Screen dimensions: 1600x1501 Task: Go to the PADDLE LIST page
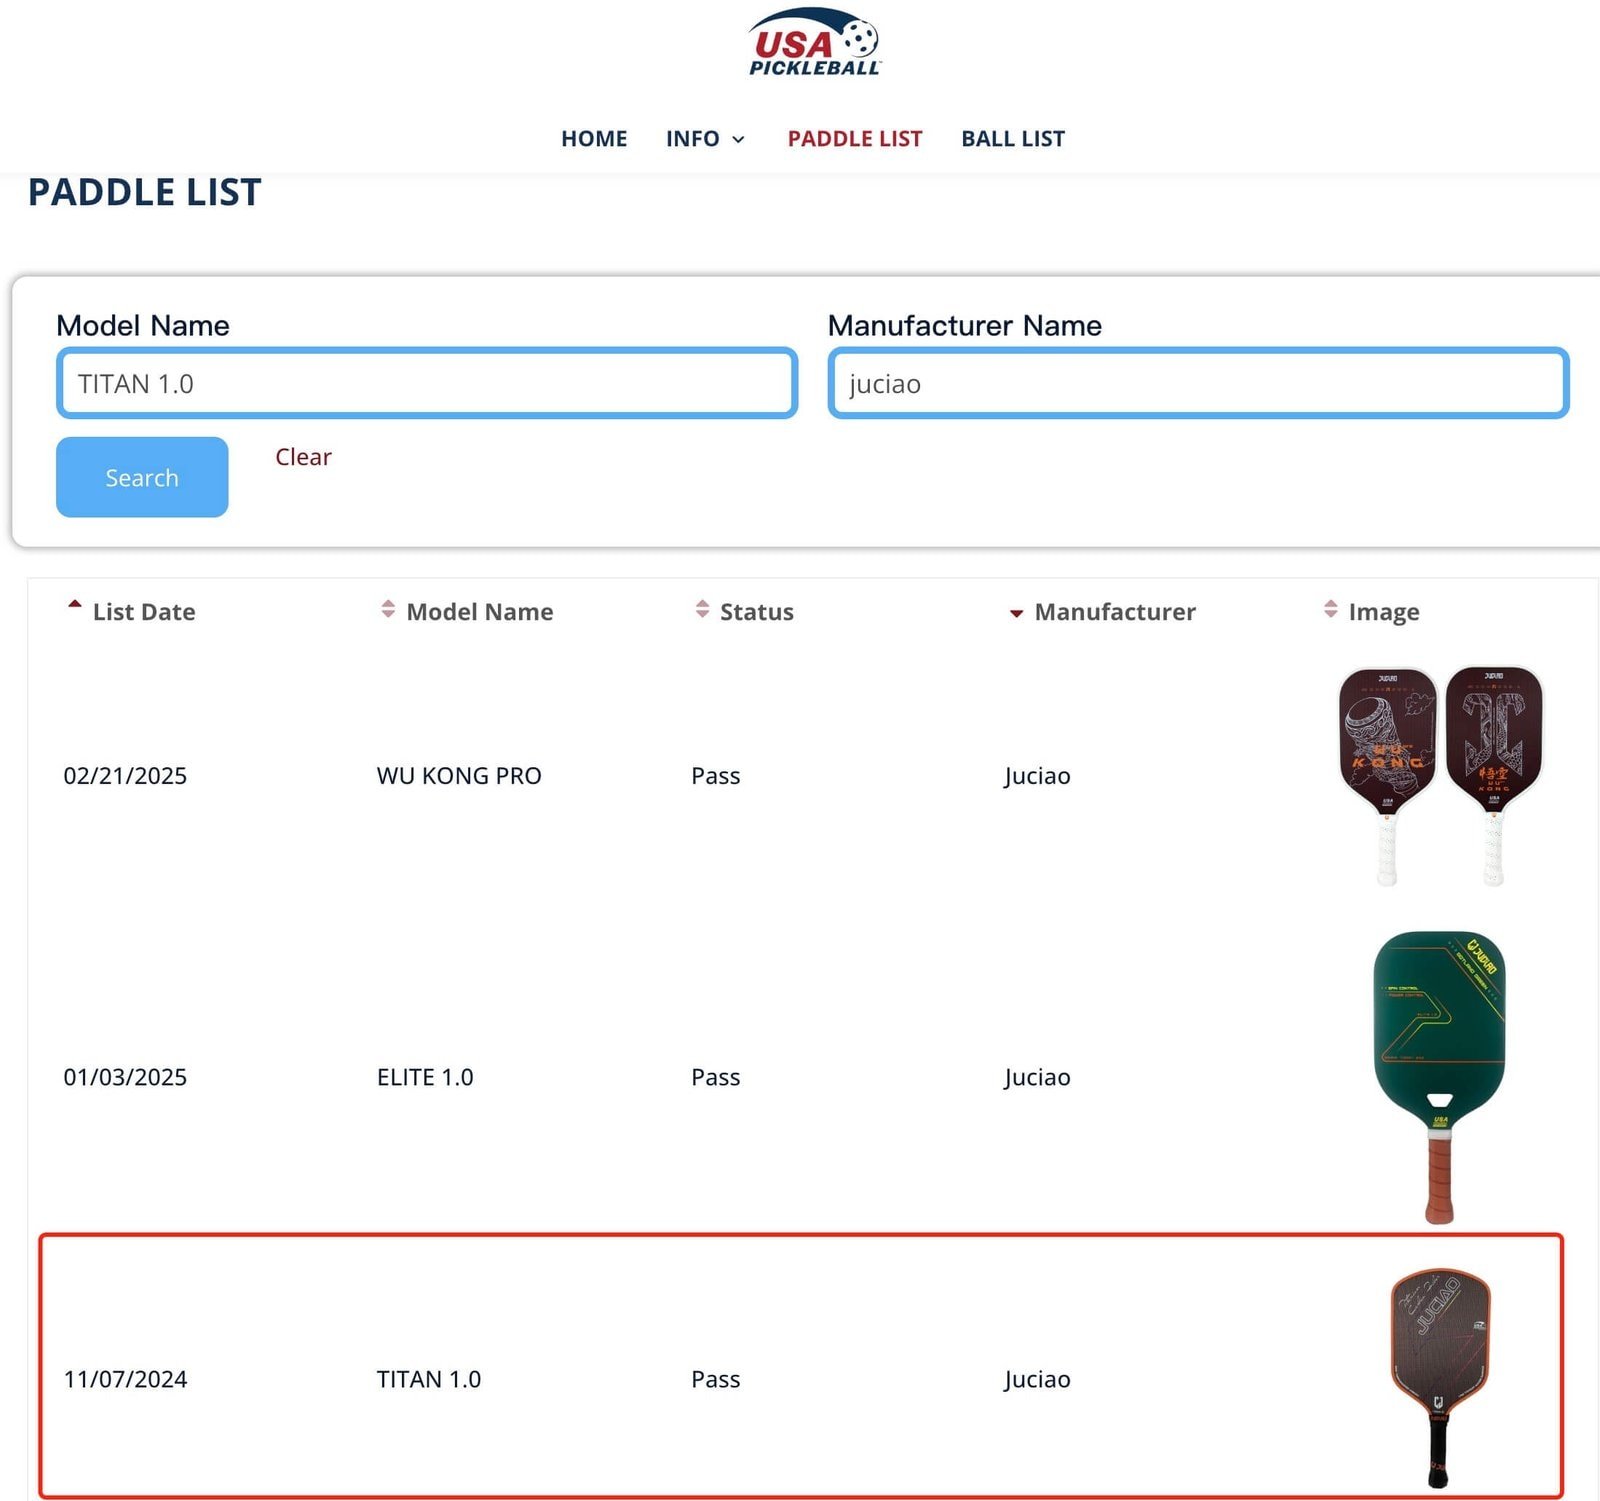[x=855, y=139]
